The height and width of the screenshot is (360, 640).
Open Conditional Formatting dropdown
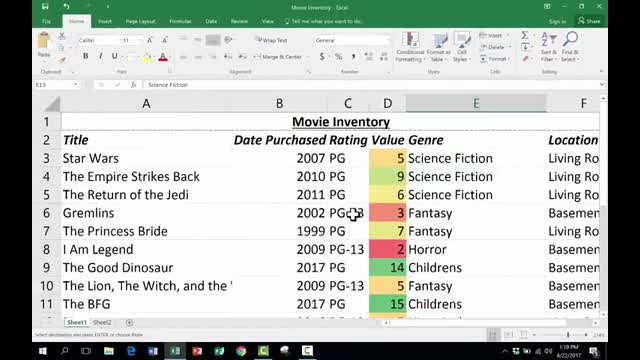pos(410,47)
